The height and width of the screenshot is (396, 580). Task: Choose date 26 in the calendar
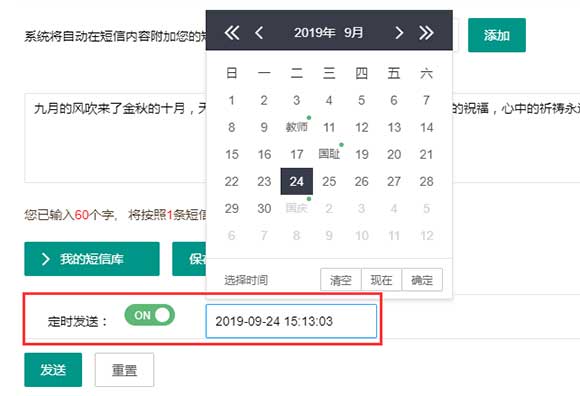361,181
